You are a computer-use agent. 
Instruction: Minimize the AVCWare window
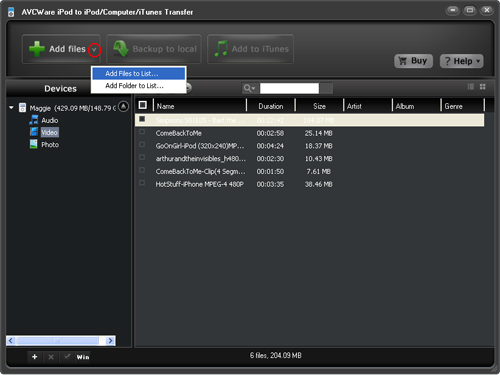tap(453, 10)
